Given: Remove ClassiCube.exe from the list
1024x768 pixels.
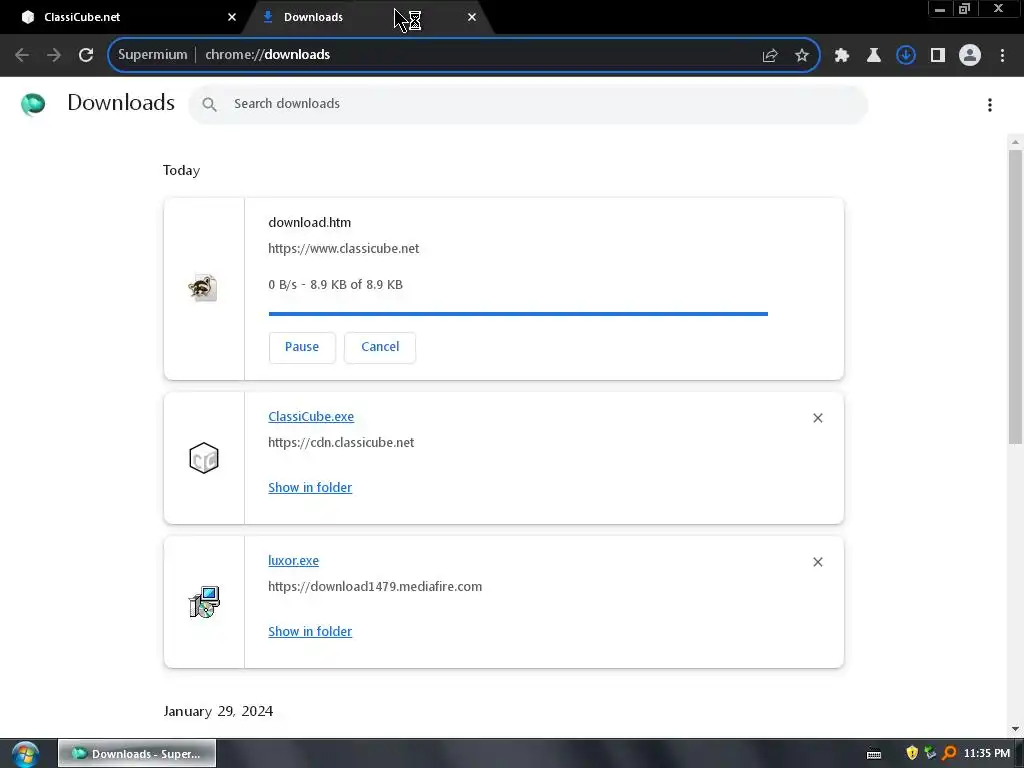Looking at the screenshot, I should [818, 418].
